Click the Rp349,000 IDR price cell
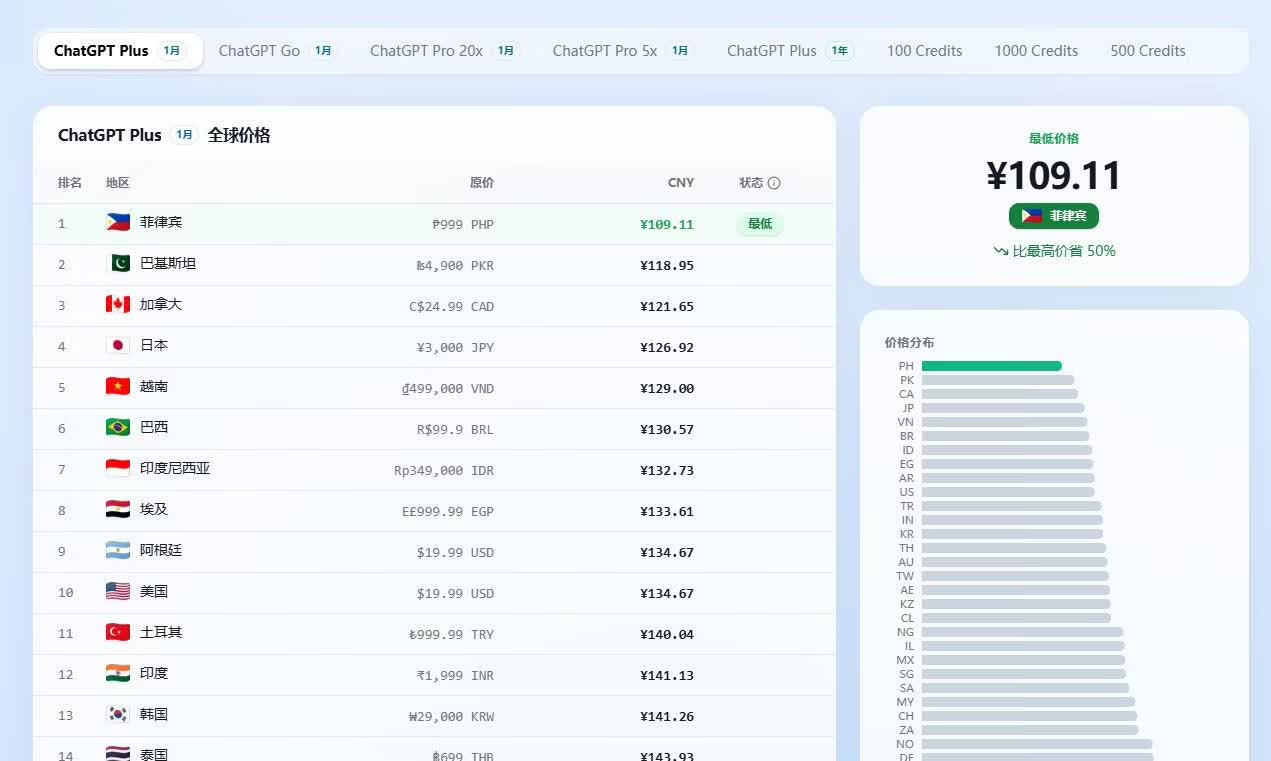This screenshot has width=1271, height=761. pos(444,470)
